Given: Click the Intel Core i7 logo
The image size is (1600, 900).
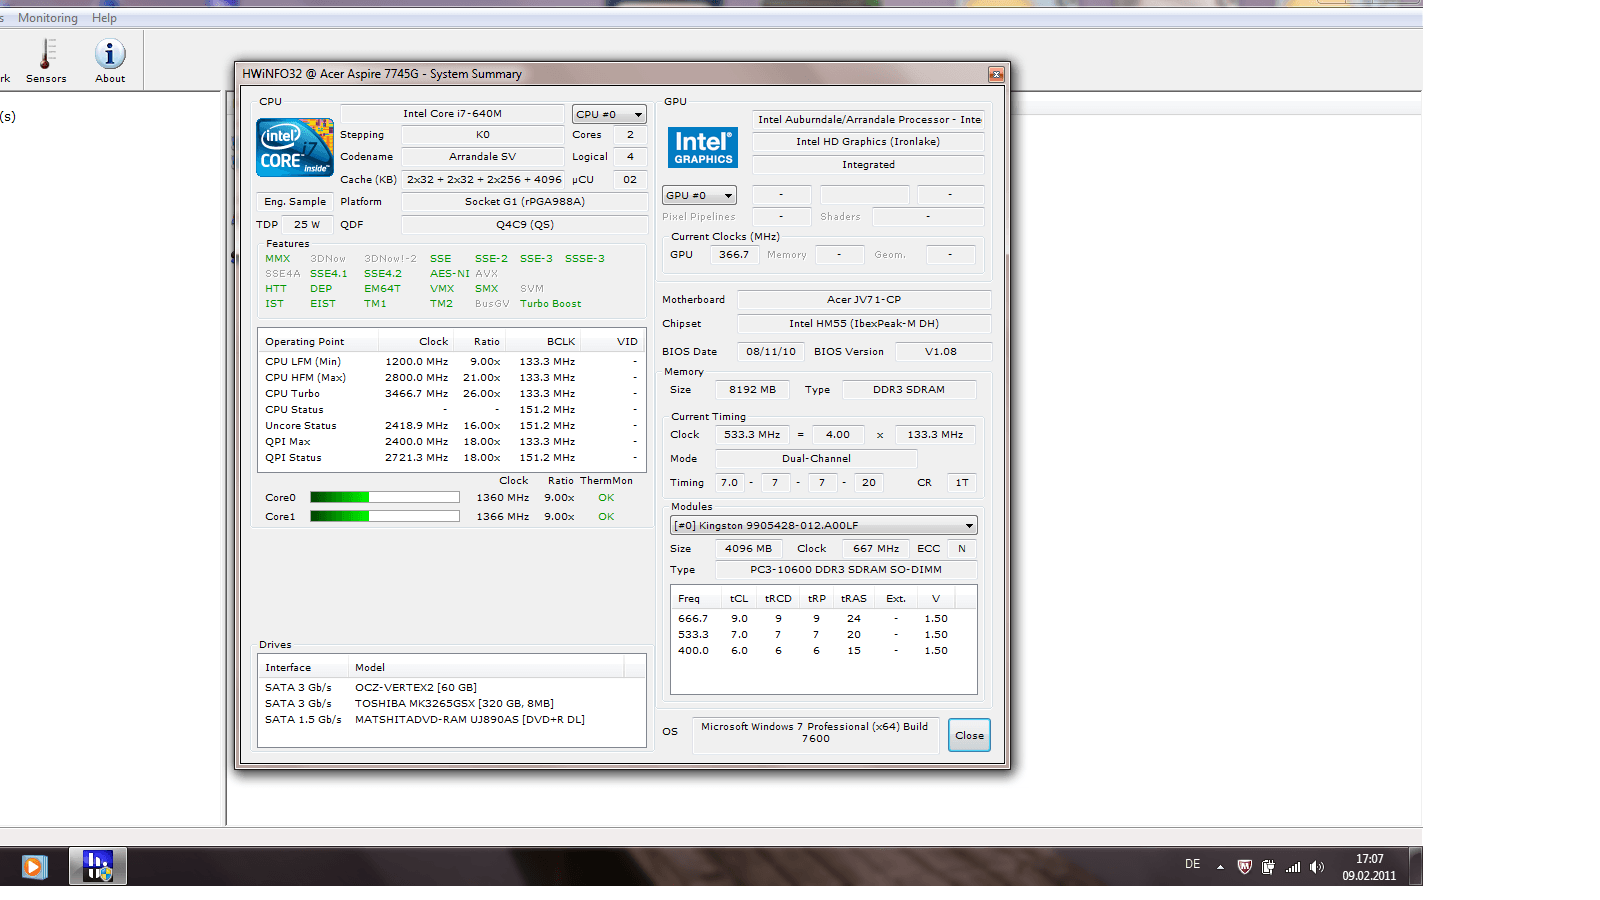Looking at the screenshot, I should pyautogui.click(x=295, y=147).
